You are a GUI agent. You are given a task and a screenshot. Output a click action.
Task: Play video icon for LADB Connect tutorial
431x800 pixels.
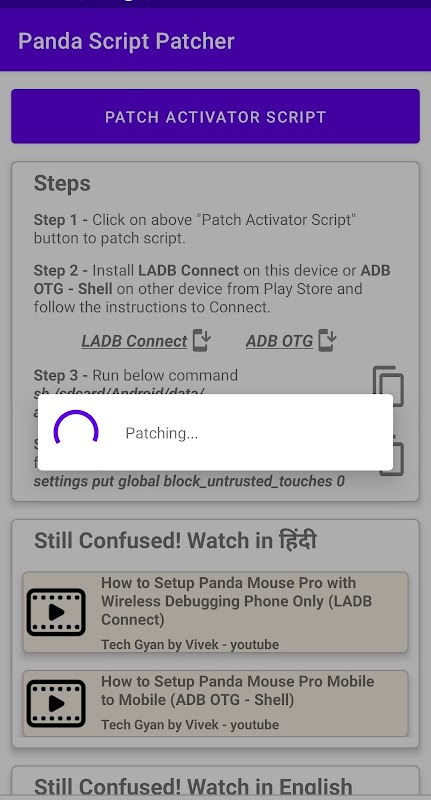(x=56, y=612)
